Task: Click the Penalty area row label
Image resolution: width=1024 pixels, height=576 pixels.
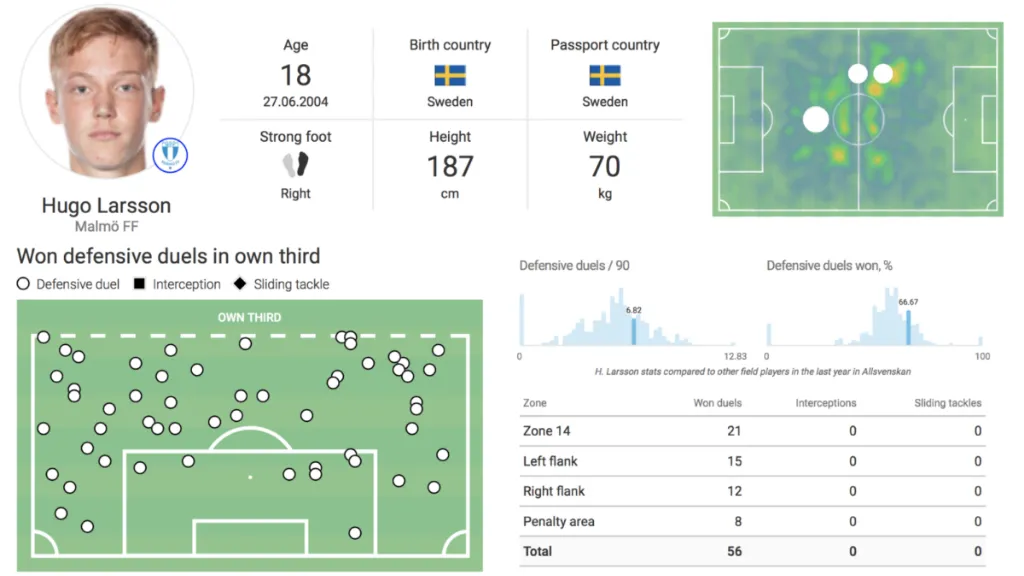Action: pos(557,522)
